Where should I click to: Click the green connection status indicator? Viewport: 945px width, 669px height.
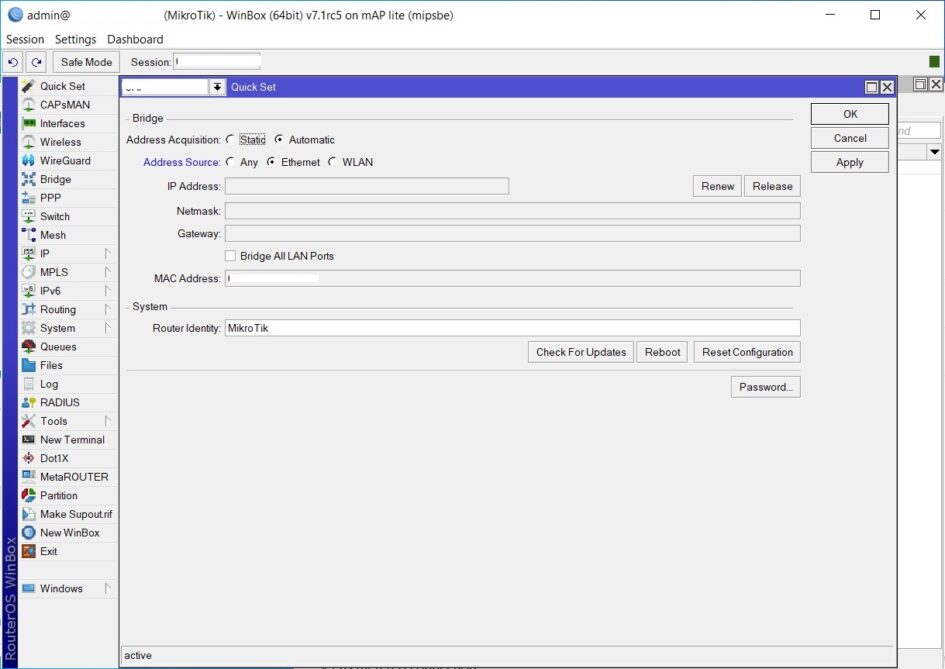click(932, 61)
